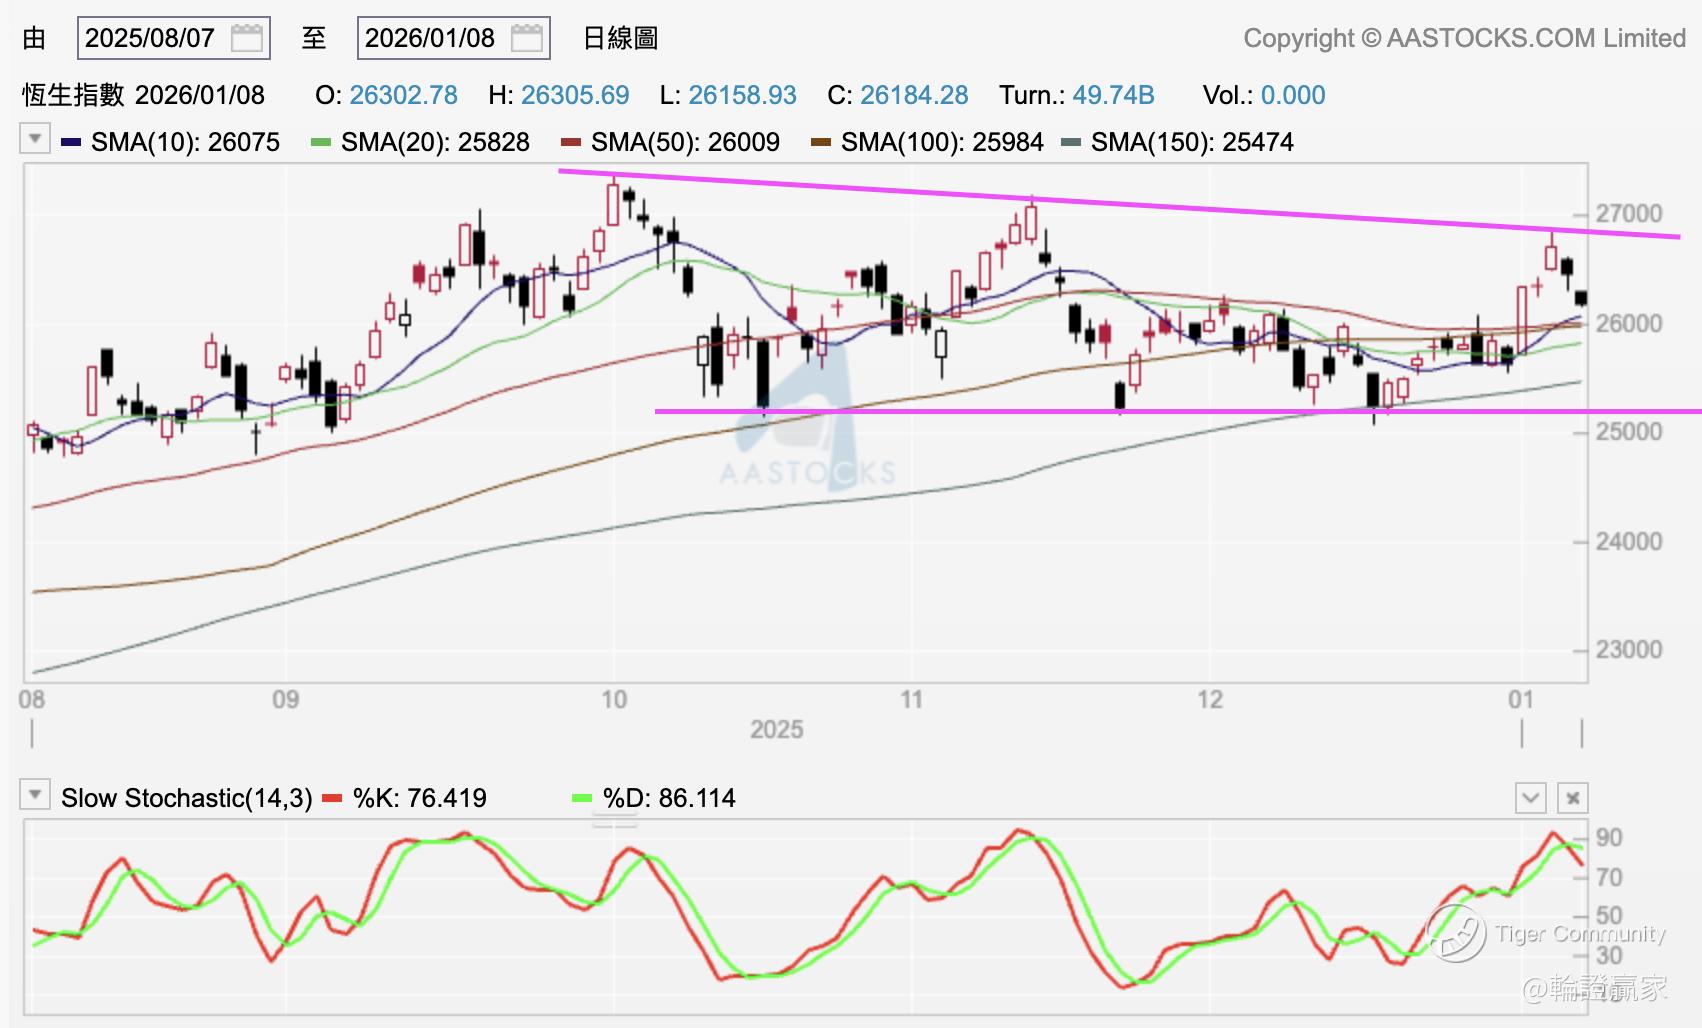This screenshot has width=1702, height=1028.
Task: Expand the Slow Stochastic settings dropdown arrow
Action: click(x=35, y=795)
